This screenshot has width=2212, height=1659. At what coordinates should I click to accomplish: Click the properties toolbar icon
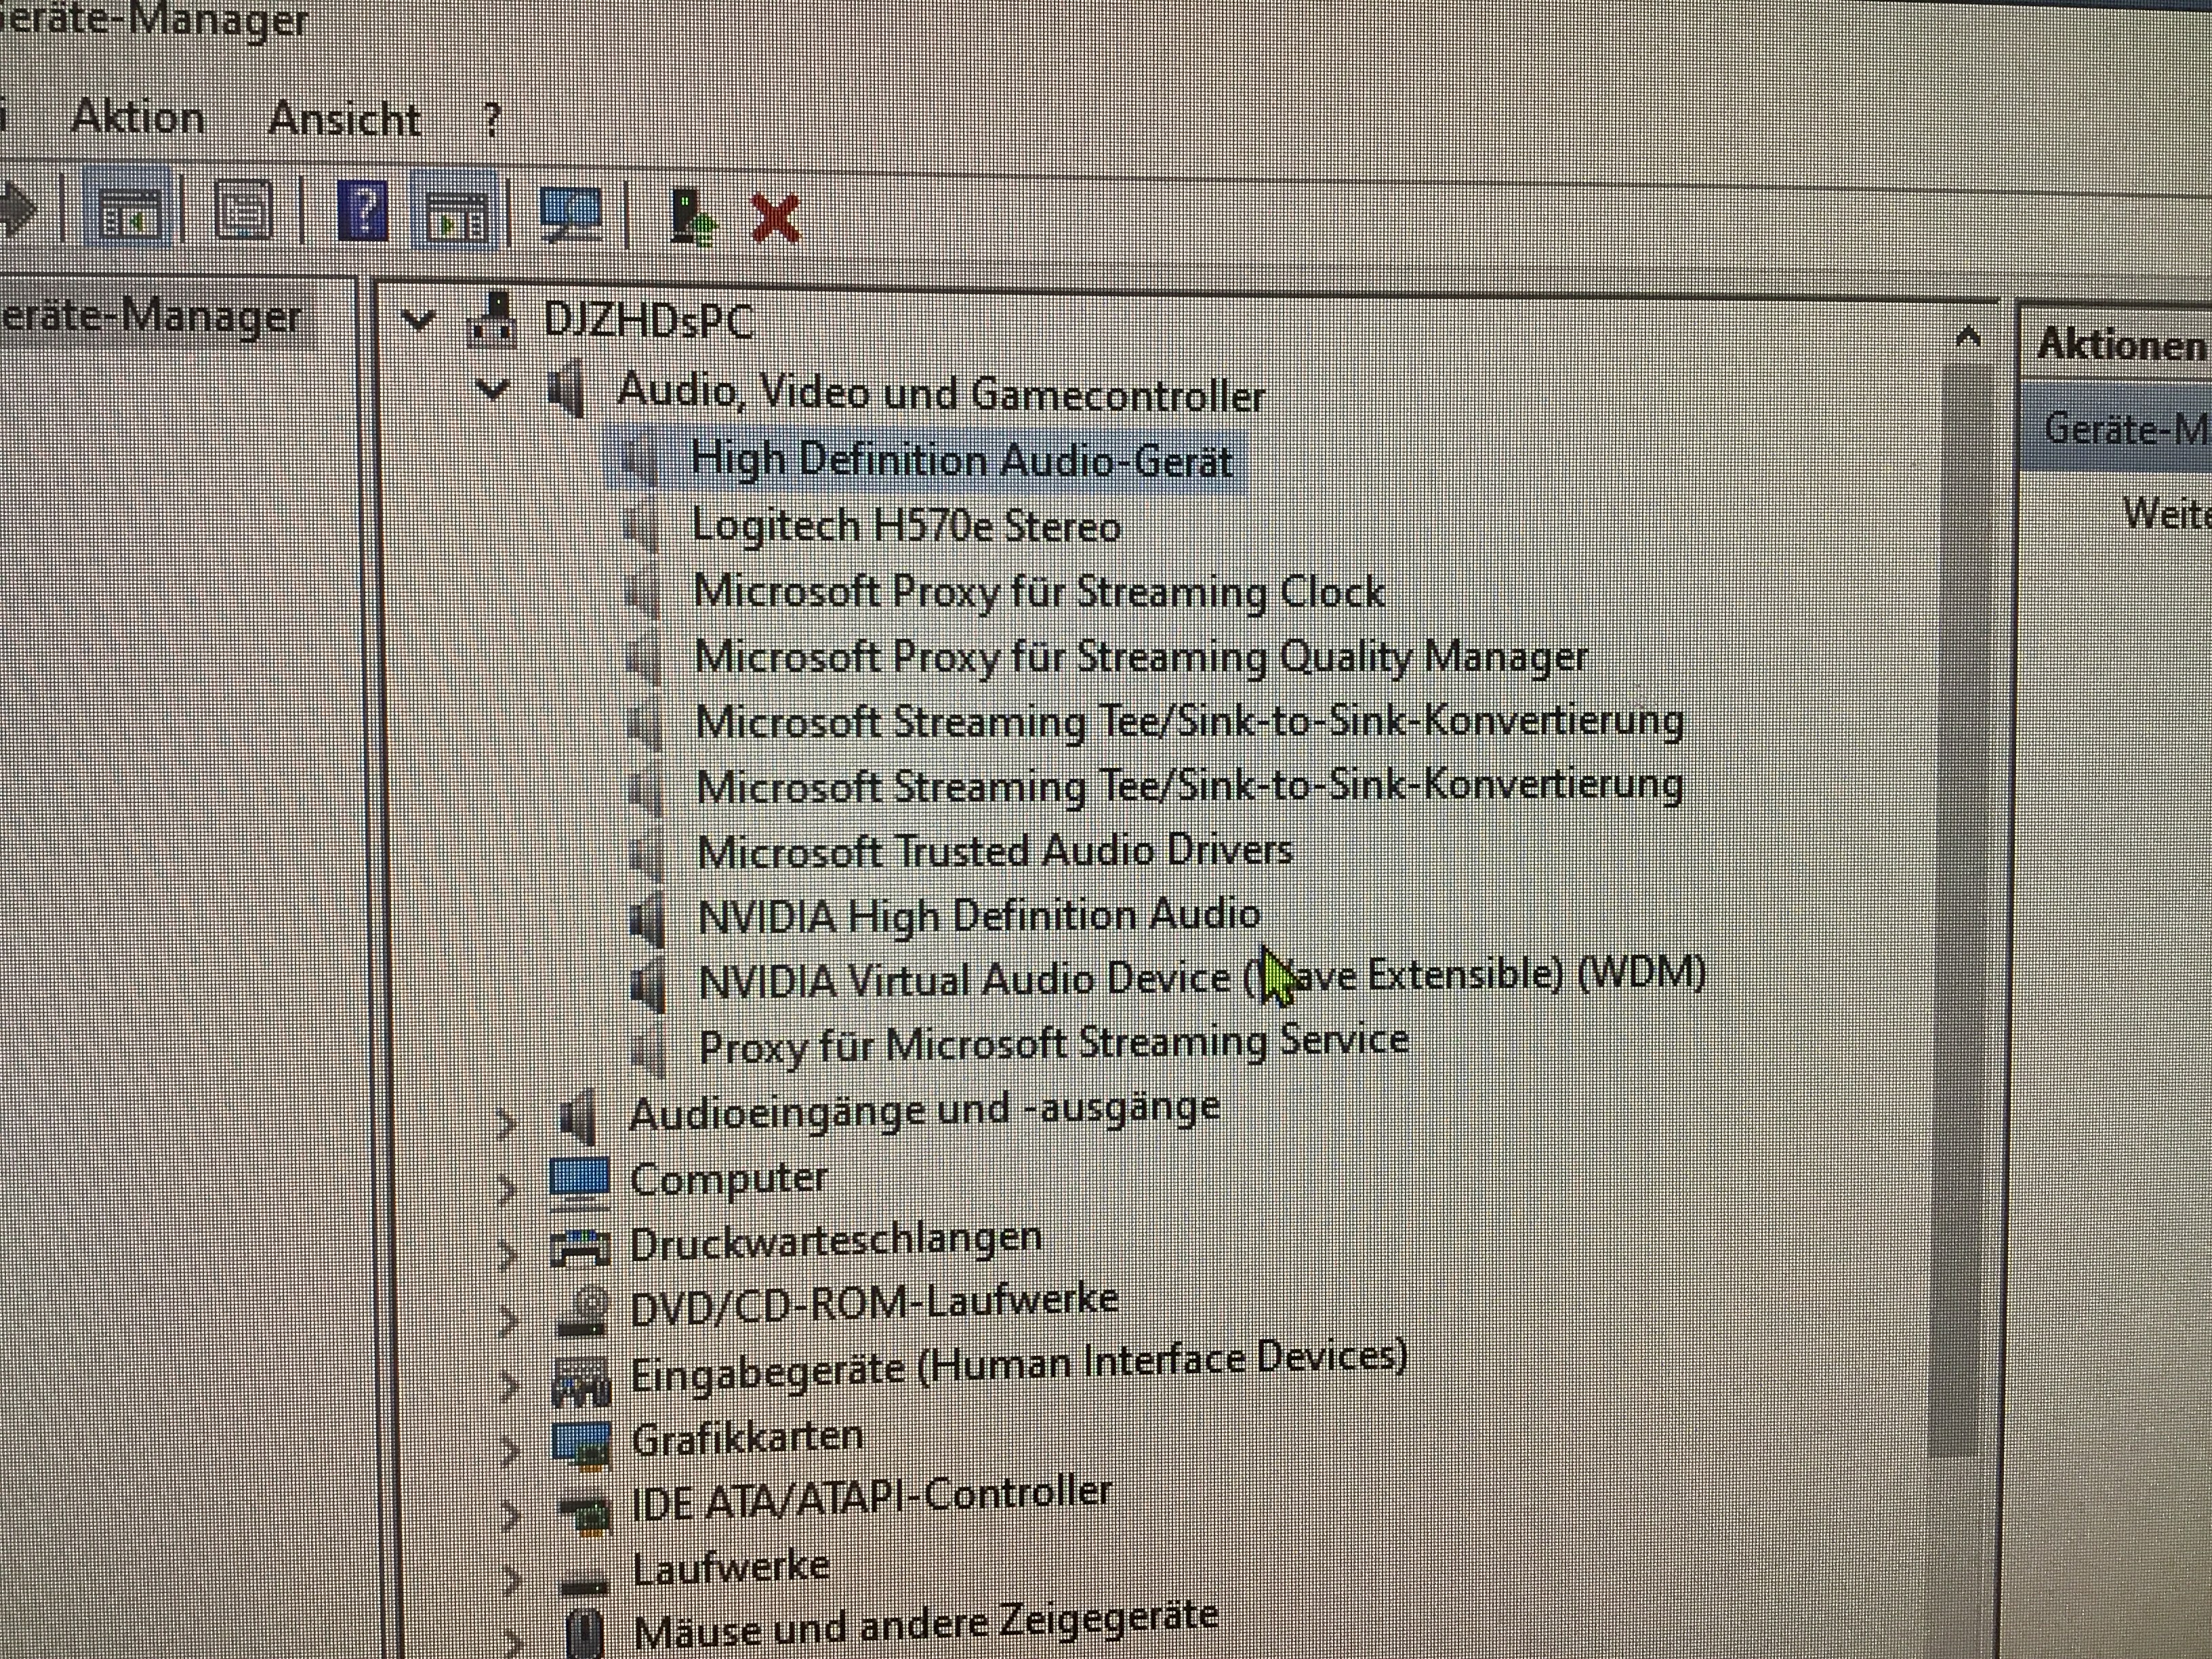pos(243,210)
